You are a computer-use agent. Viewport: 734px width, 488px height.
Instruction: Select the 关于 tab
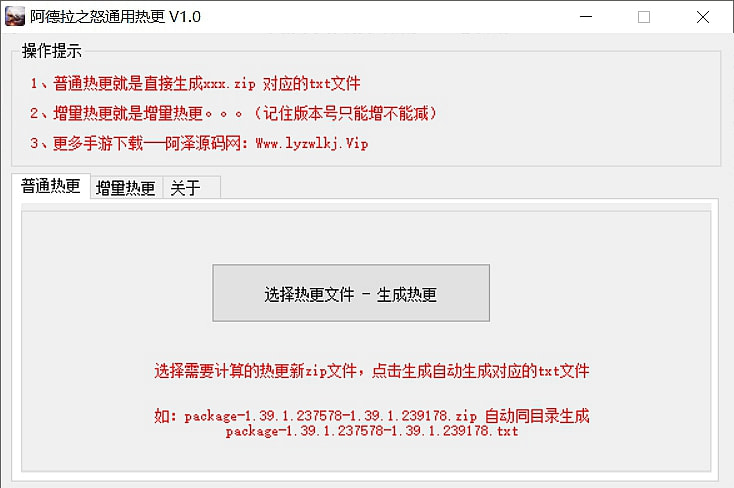185,188
